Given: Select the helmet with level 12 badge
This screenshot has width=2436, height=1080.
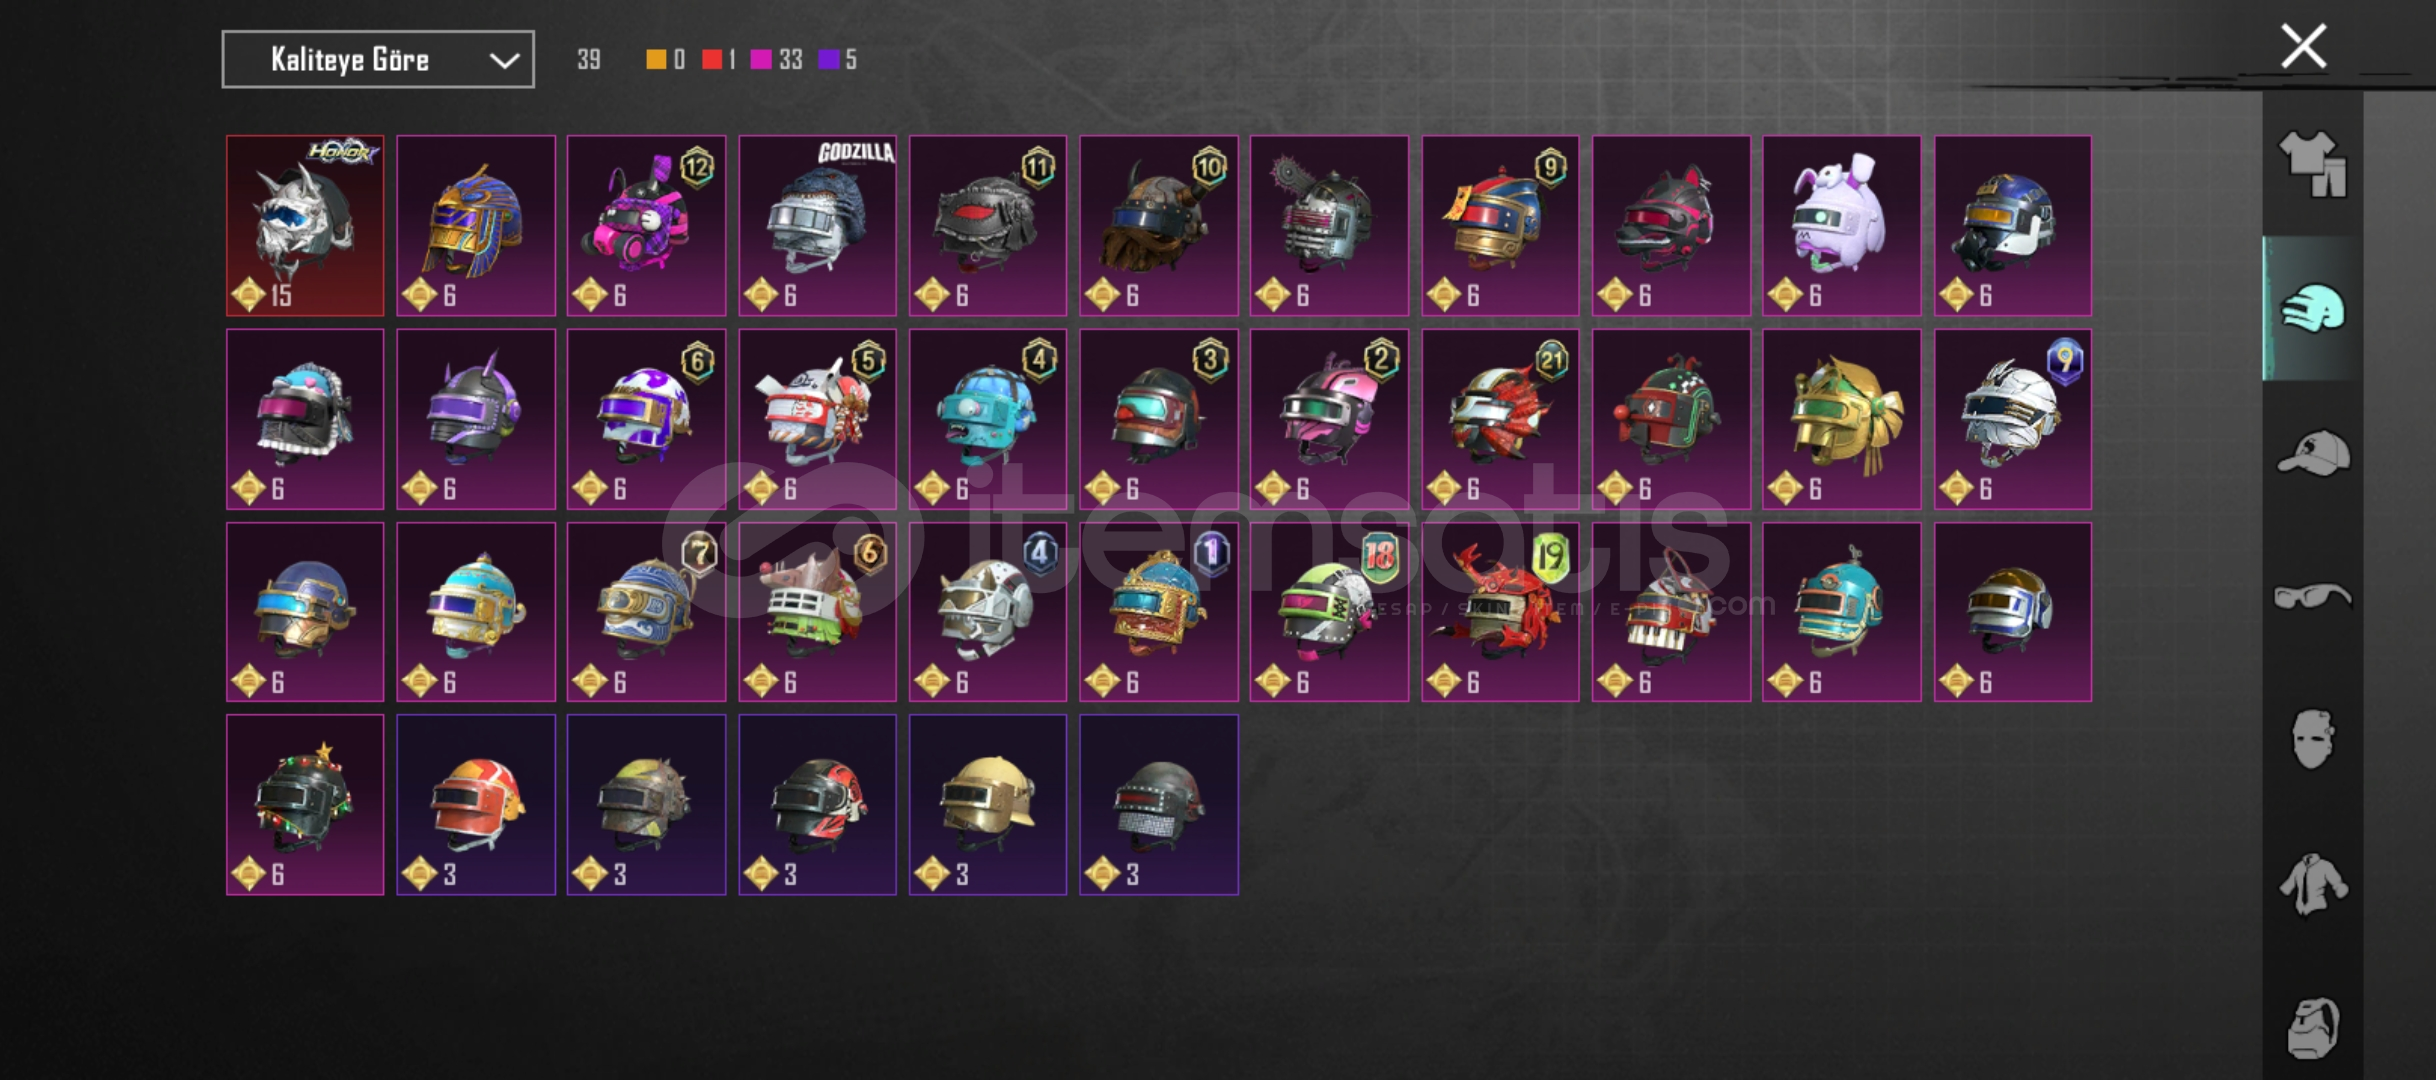Looking at the screenshot, I should [646, 226].
